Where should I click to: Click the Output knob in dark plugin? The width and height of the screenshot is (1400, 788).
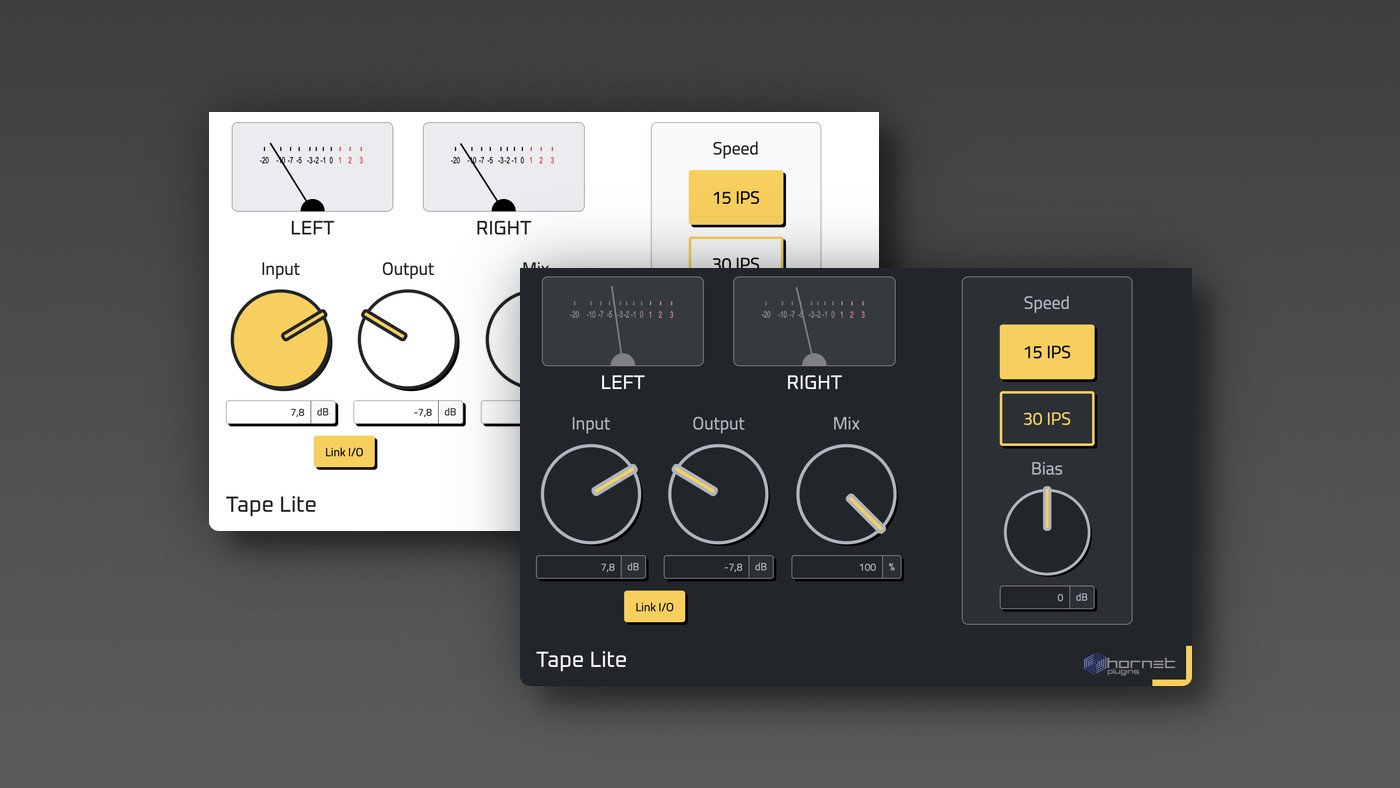coord(718,494)
